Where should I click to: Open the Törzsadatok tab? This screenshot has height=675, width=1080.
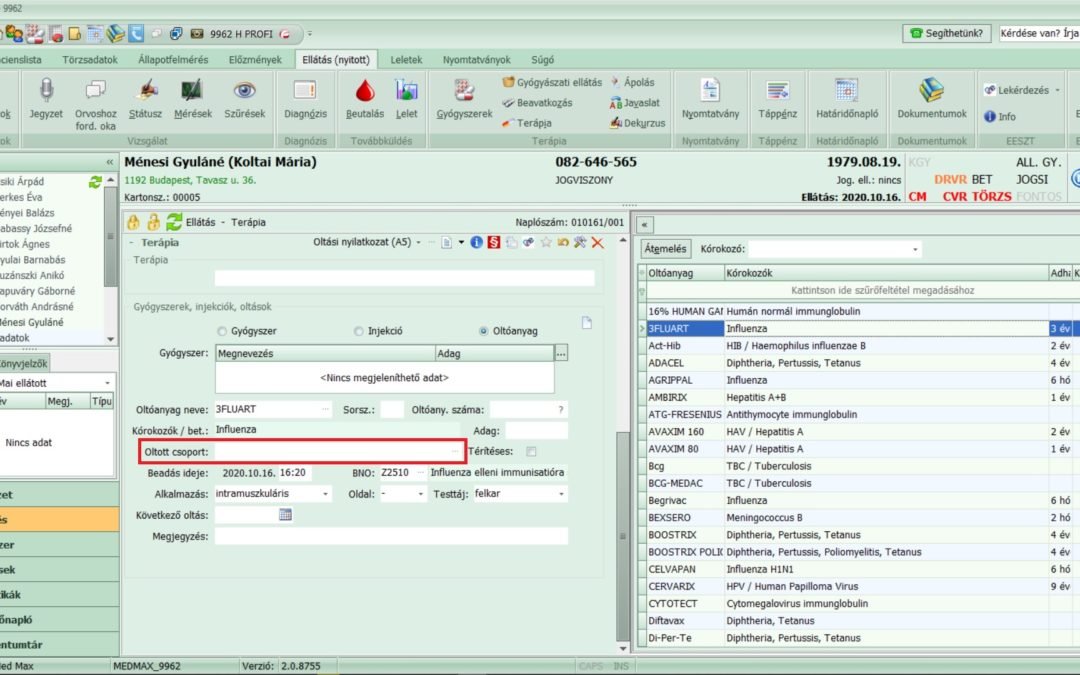point(90,60)
